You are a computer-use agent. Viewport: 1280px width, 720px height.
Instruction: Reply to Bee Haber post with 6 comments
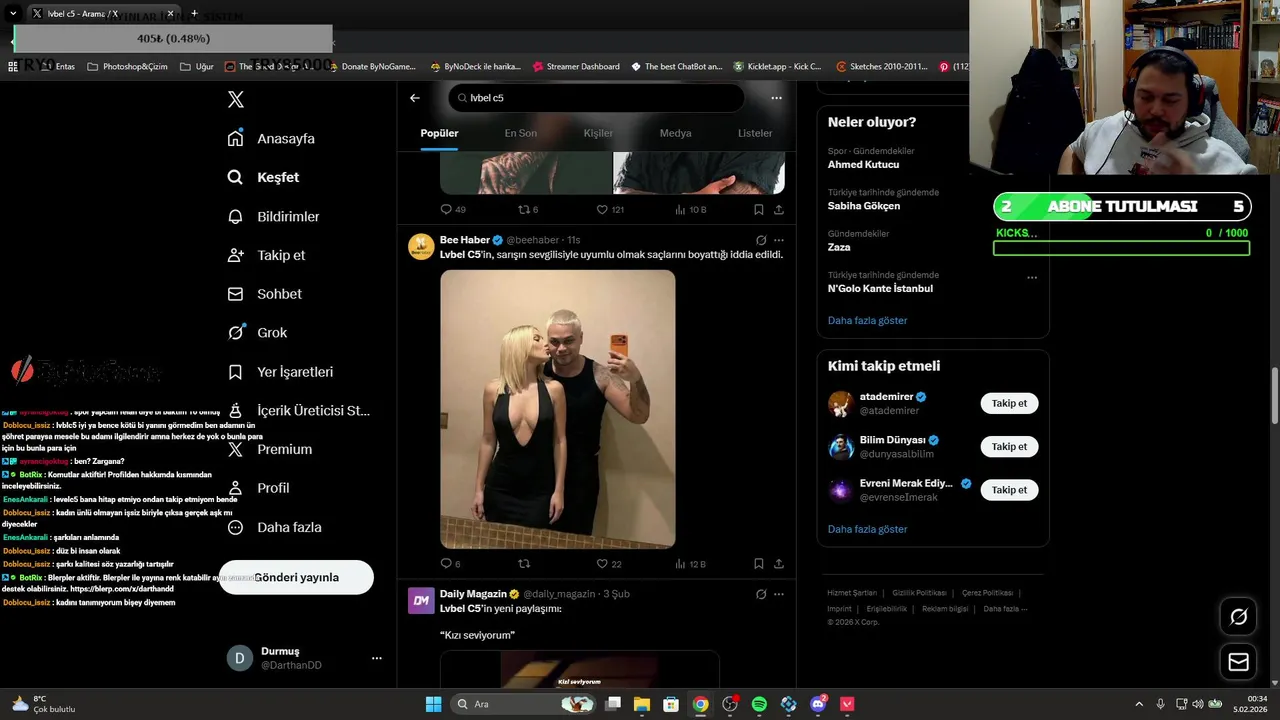click(x=451, y=564)
